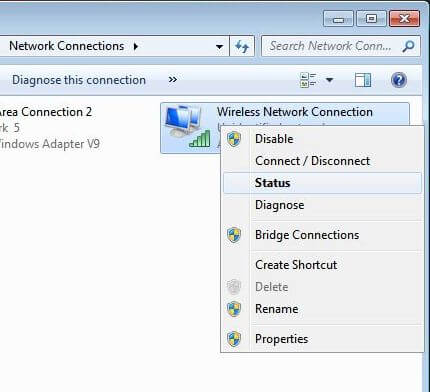Click the shield icon next to Disable

(234, 139)
